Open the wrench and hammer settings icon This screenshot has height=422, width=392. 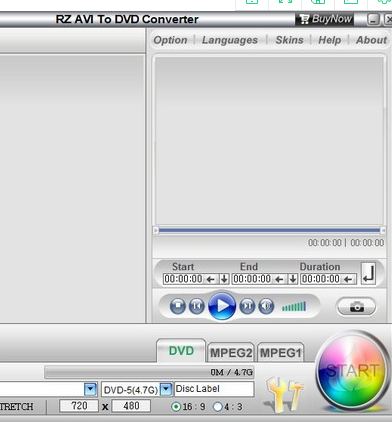285,394
